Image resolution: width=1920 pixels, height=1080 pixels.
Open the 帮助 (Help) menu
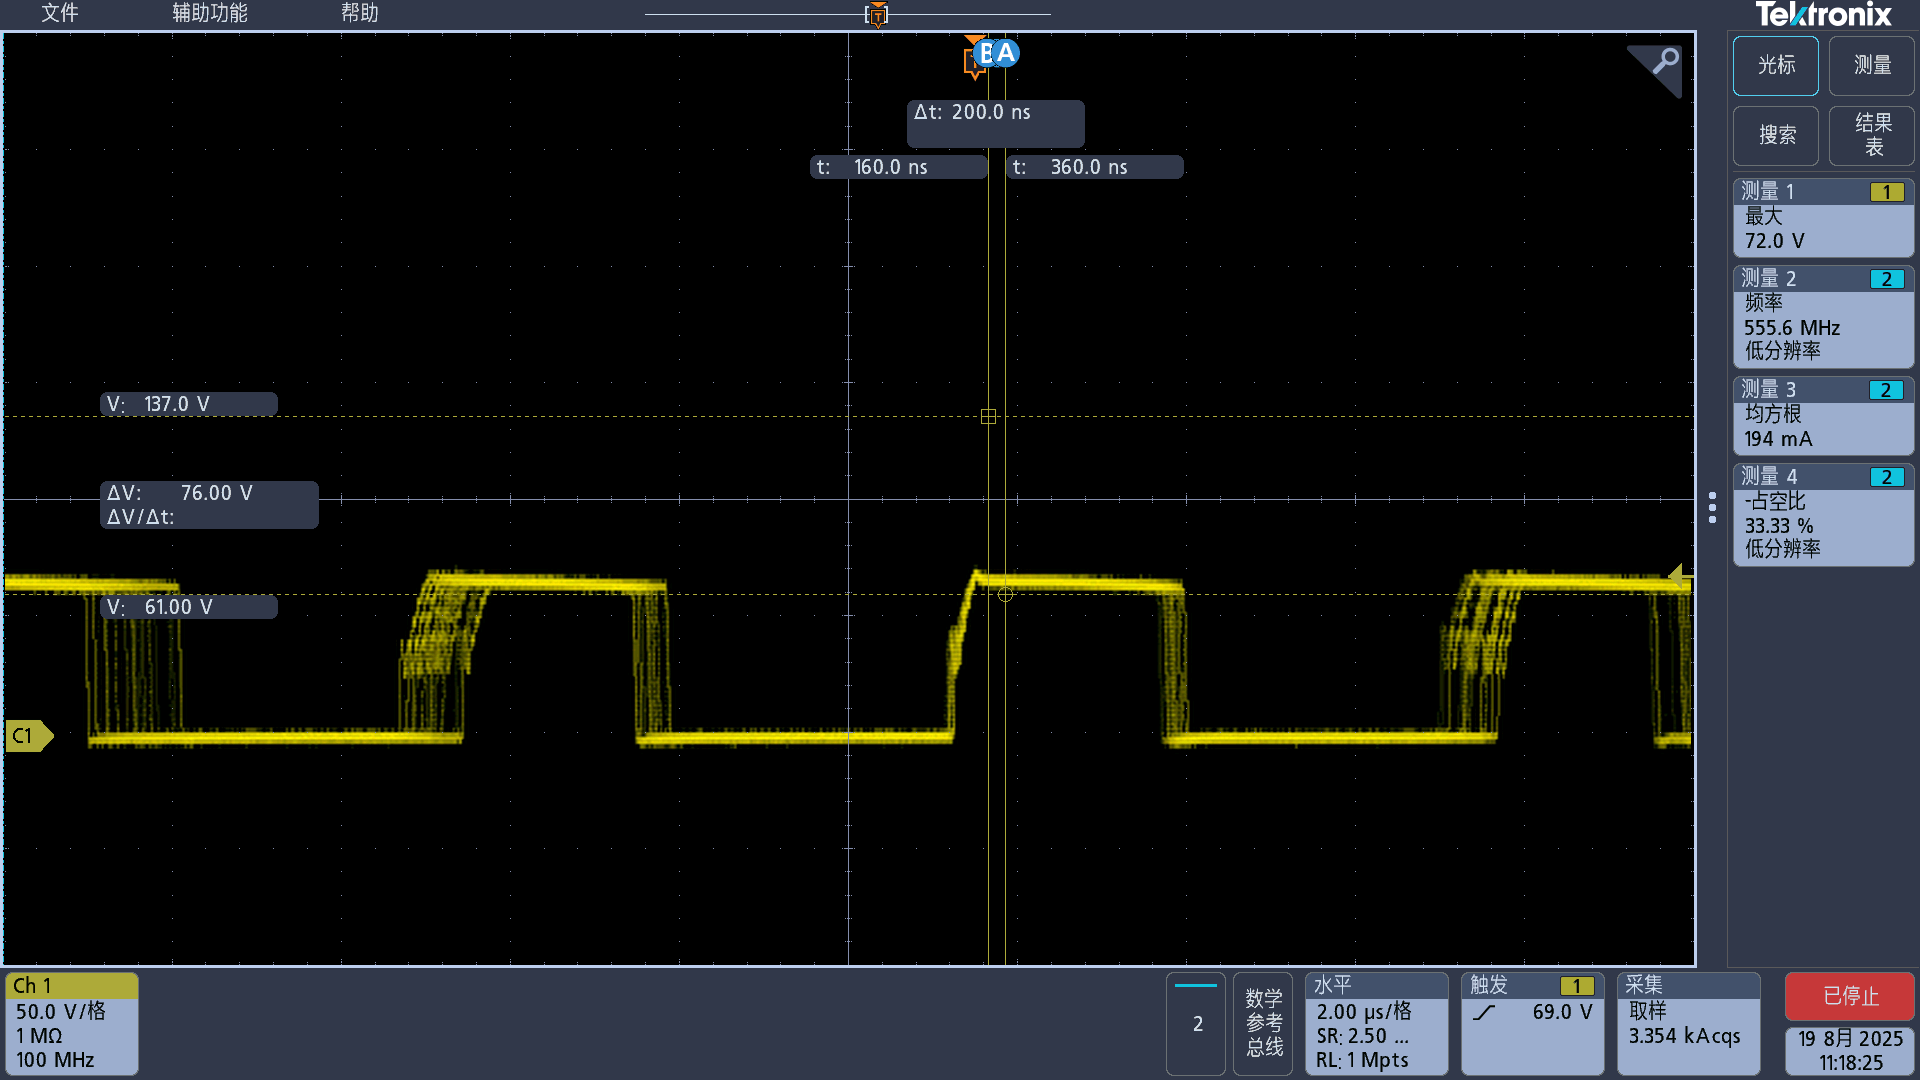pos(359,13)
